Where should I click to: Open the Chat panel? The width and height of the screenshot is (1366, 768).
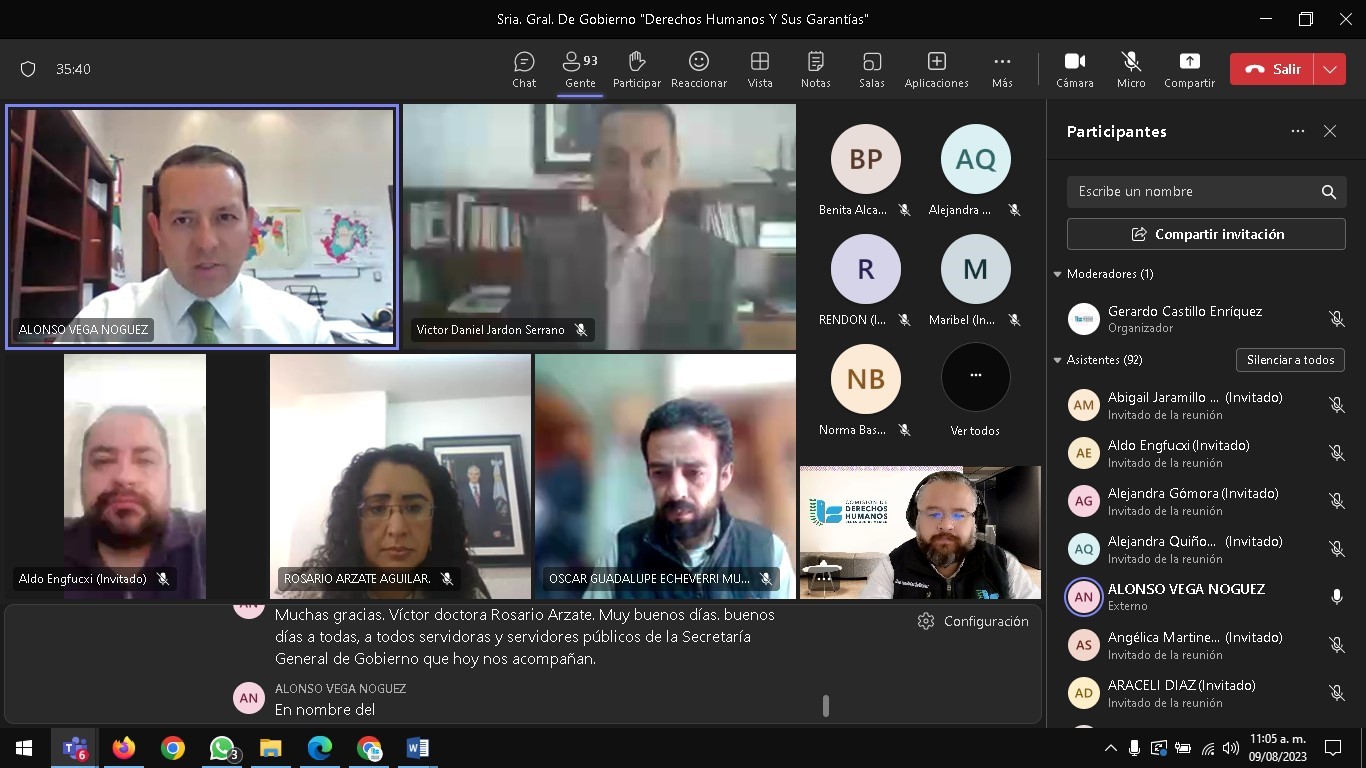[x=524, y=69]
